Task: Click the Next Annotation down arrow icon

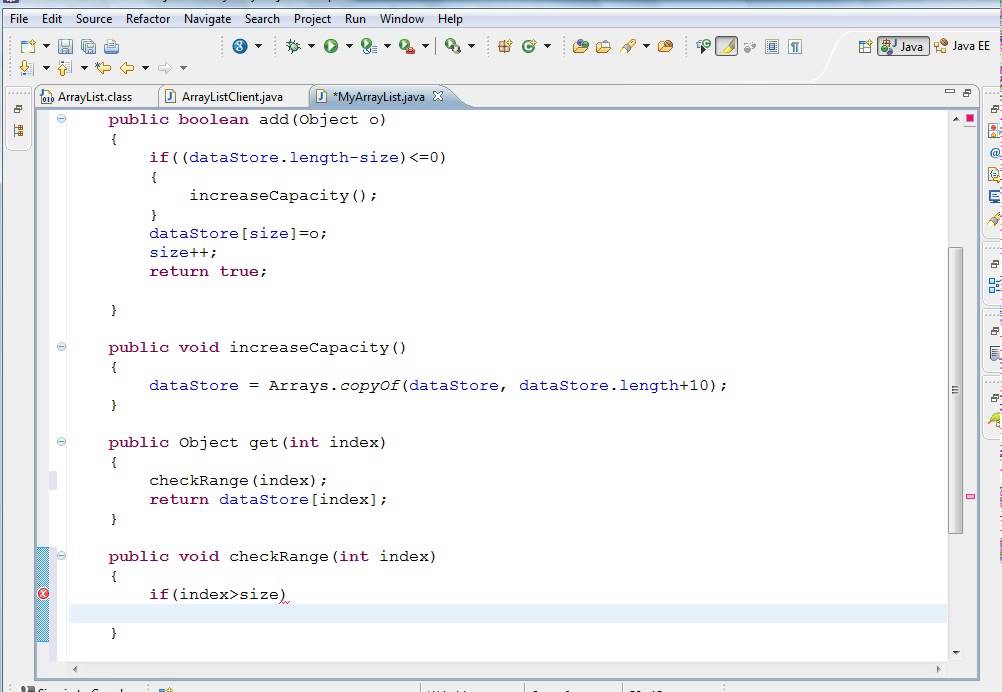Action: 26,67
